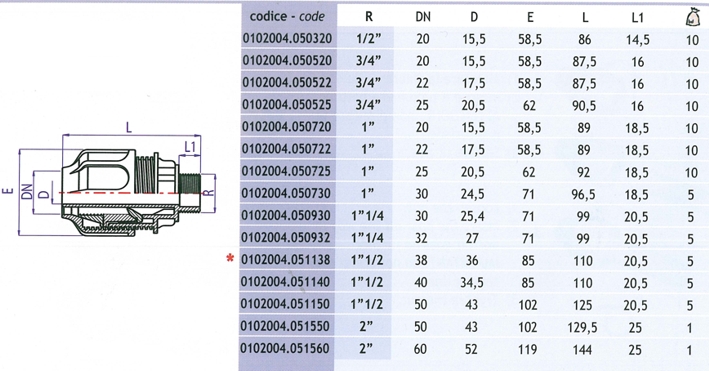Click the E dimension label on drawing
The width and height of the screenshot is (709, 371).
pos(8,191)
